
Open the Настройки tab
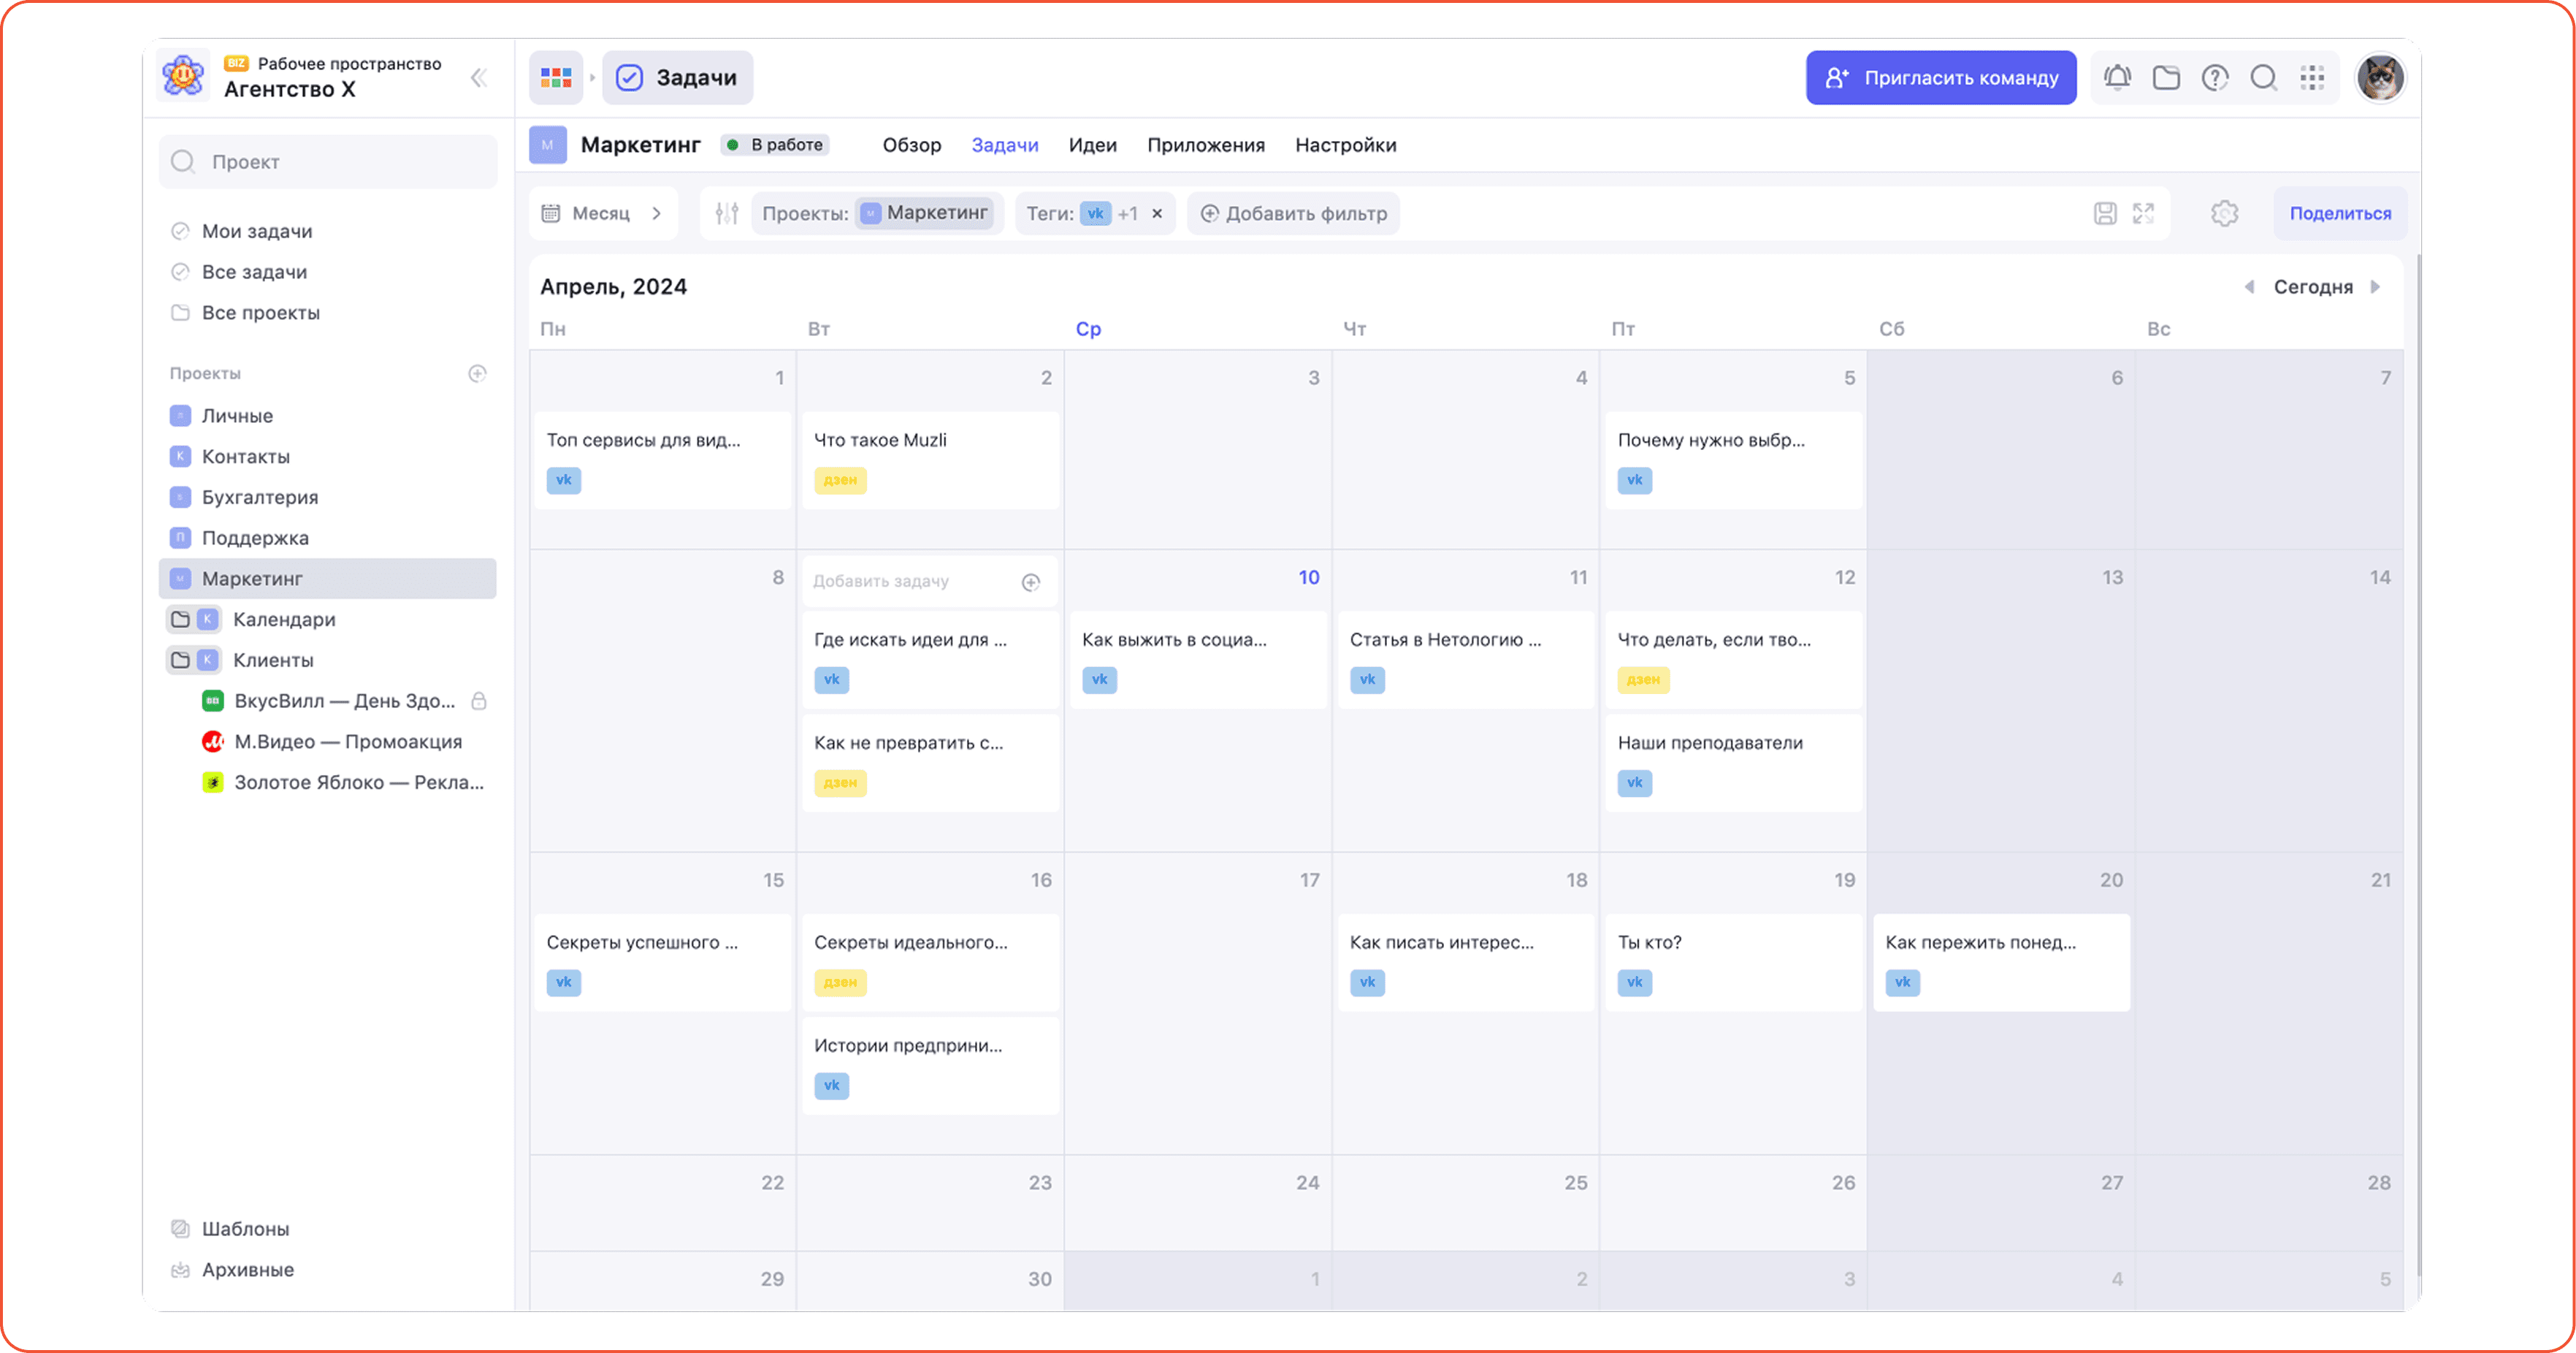click(1345, 145)
